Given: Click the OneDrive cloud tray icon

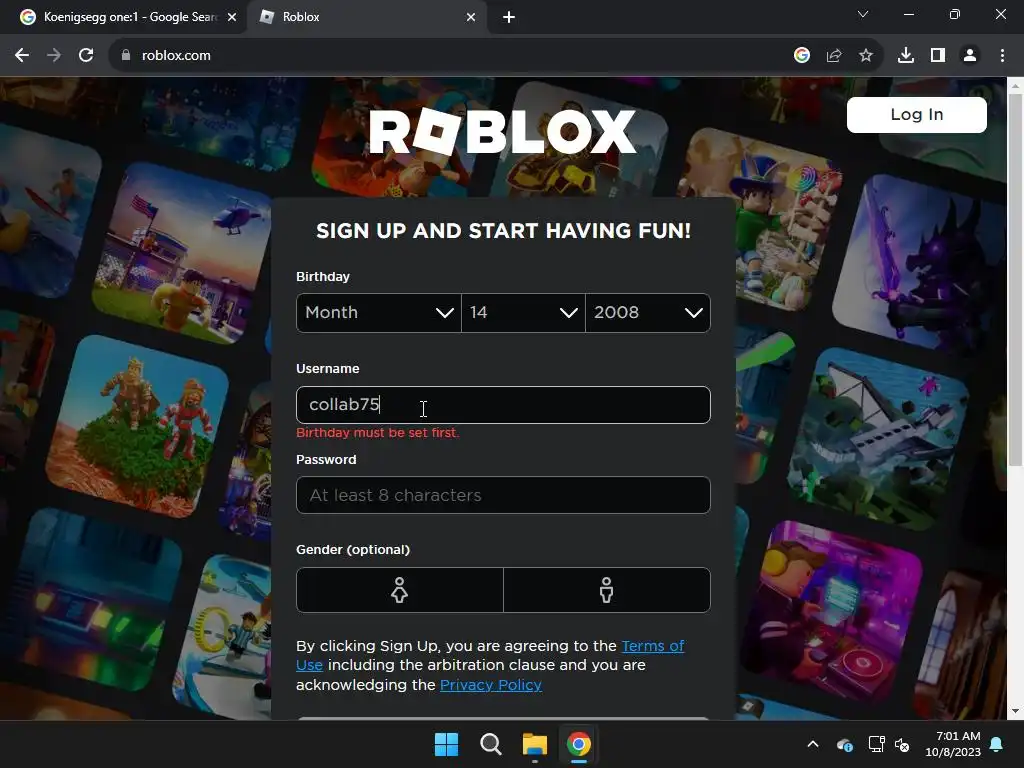Looking at the screenshot, I should click(844, 744).
